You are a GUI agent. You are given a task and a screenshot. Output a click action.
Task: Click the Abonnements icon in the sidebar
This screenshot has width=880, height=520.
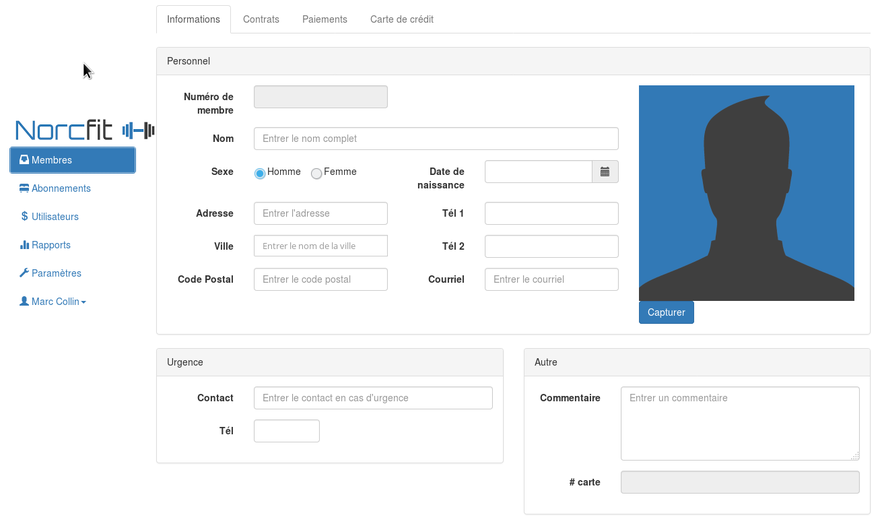coord(24,188)
